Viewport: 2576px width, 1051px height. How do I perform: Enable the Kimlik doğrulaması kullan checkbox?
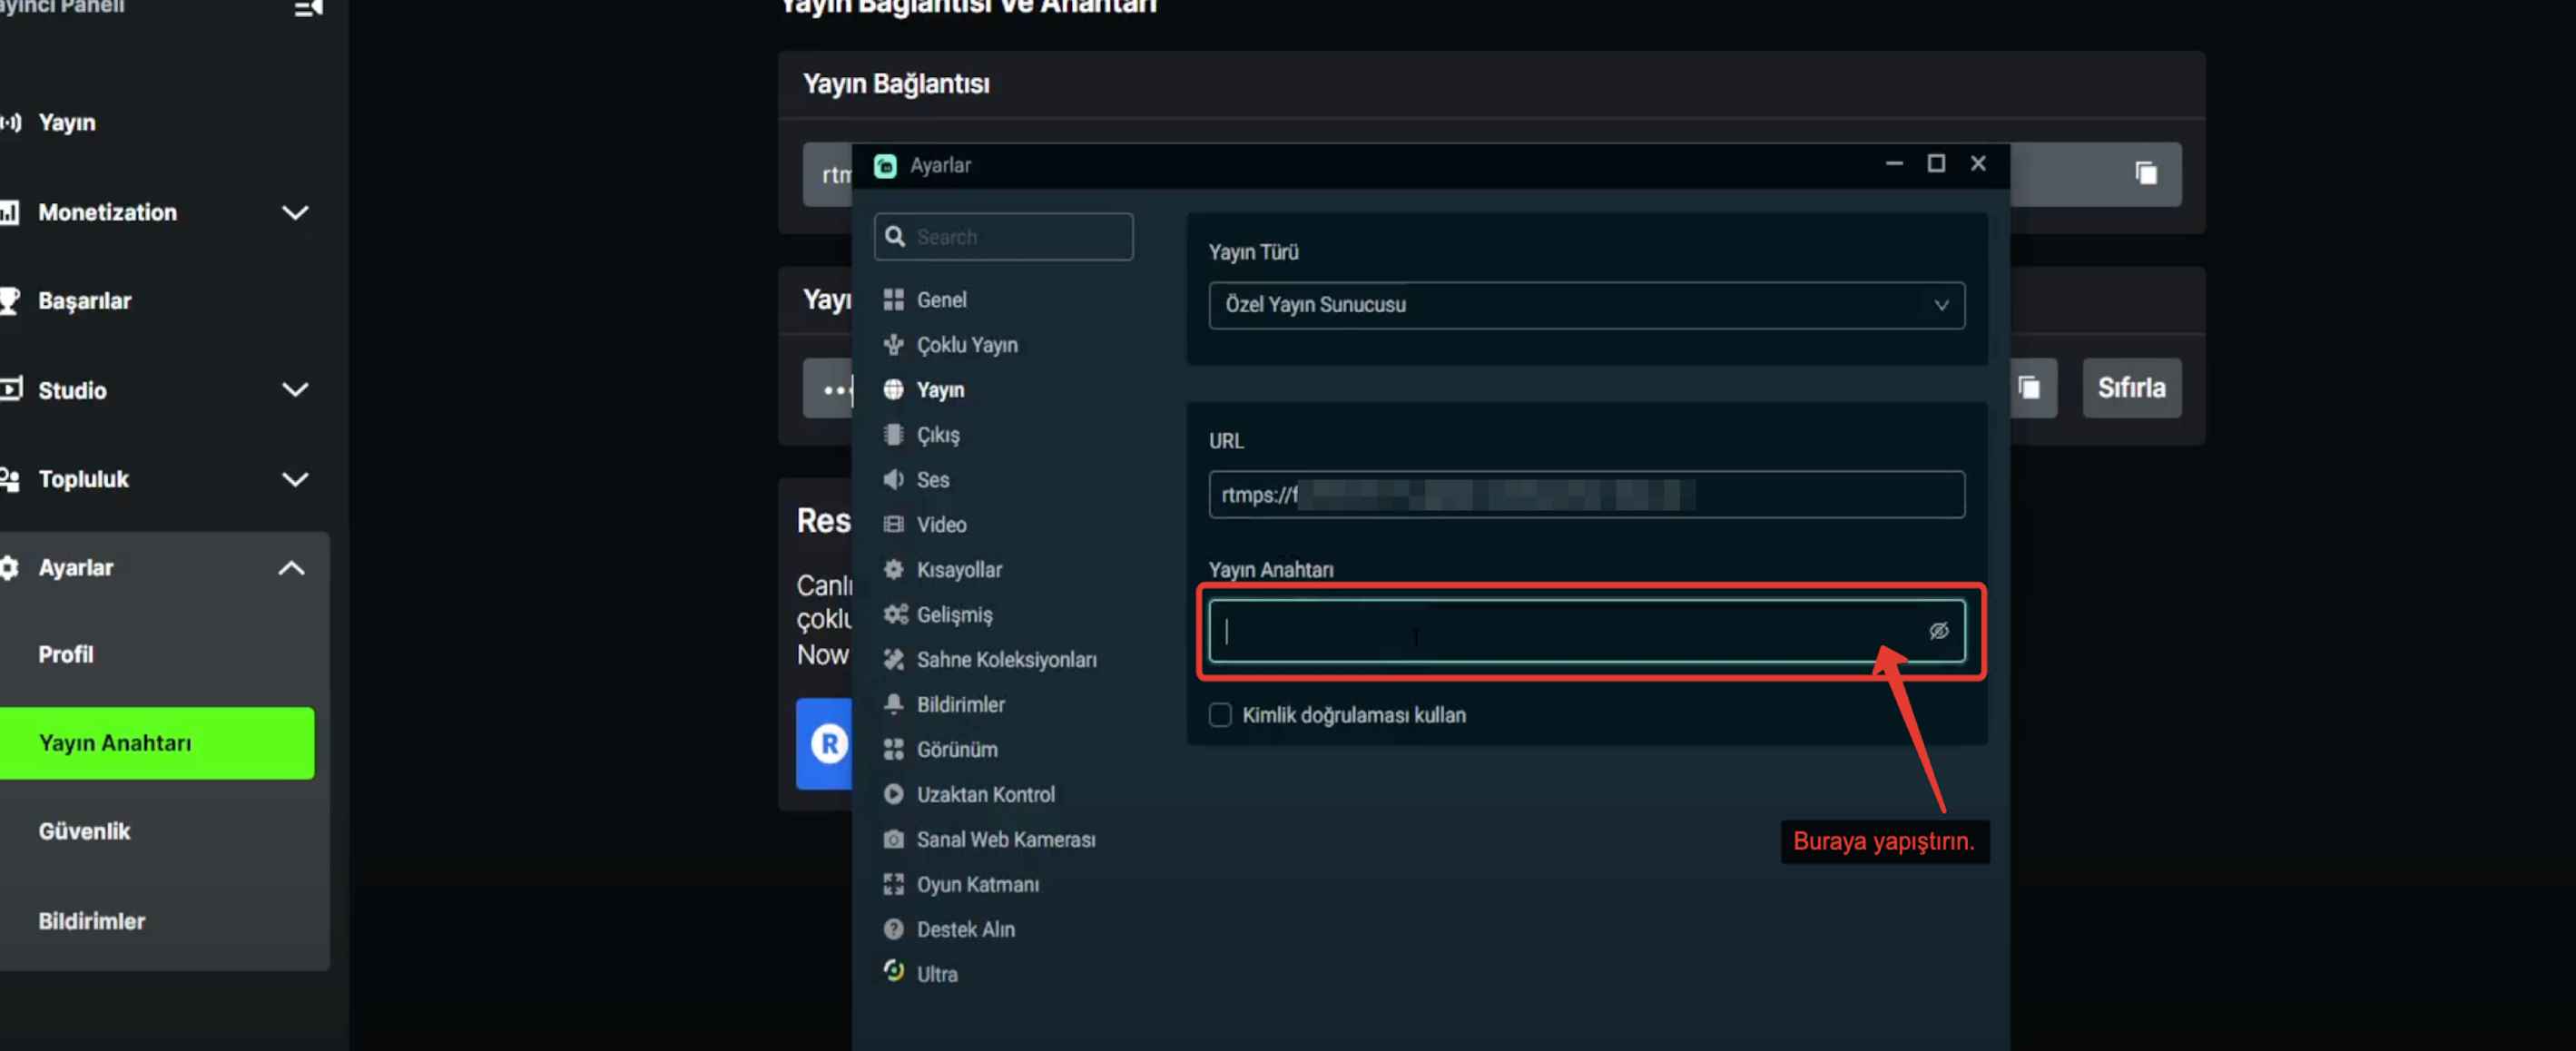click(1219, 715)
